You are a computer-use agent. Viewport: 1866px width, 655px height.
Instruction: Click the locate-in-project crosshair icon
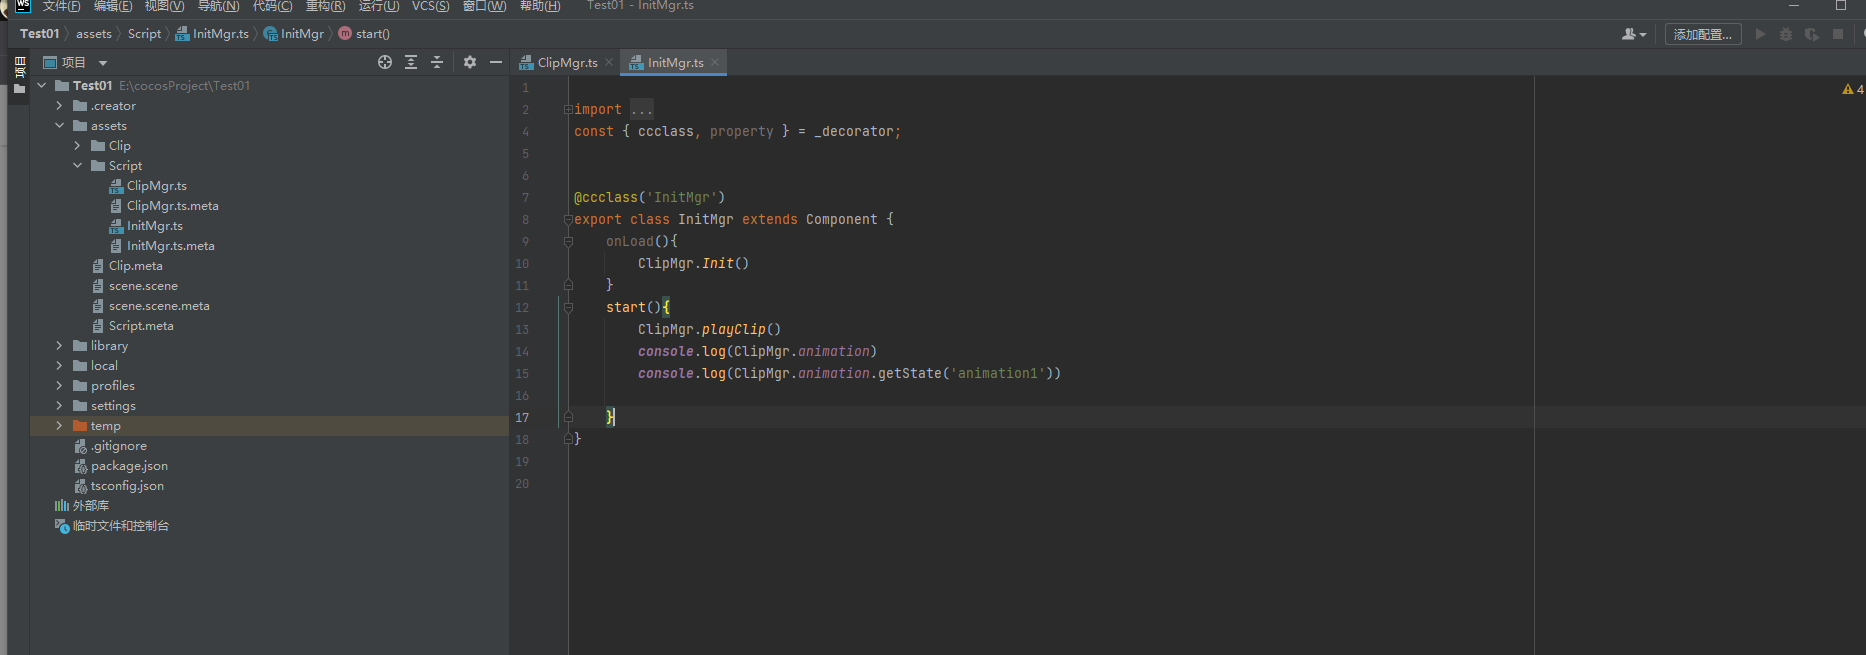click(x=385, y=62)
